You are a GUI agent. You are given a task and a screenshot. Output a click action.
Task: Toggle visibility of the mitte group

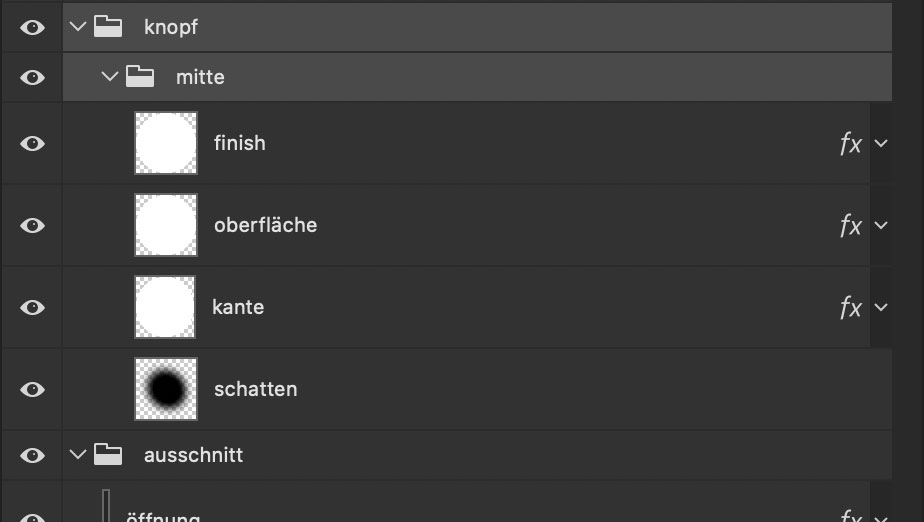(32, 77)
